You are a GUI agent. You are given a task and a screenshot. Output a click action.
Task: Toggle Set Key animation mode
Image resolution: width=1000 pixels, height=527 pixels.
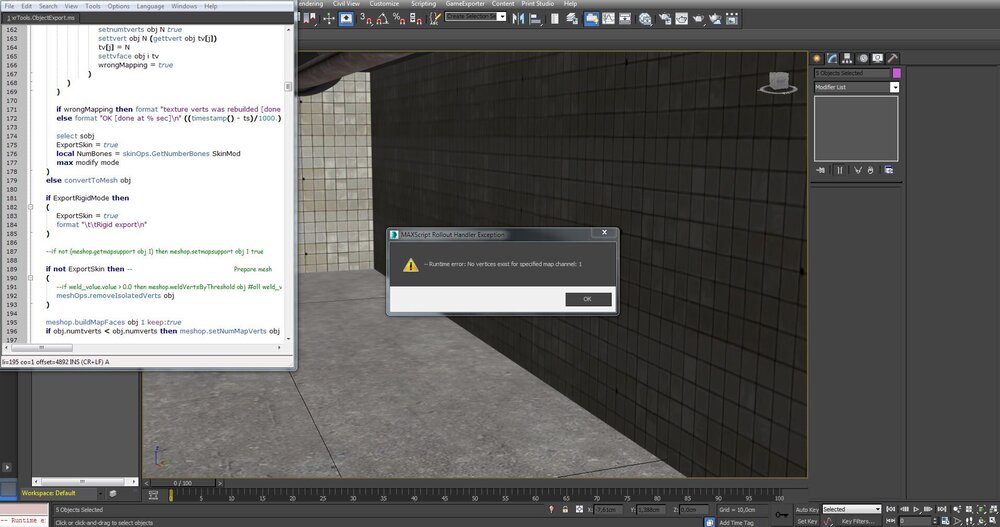point(806,521)
